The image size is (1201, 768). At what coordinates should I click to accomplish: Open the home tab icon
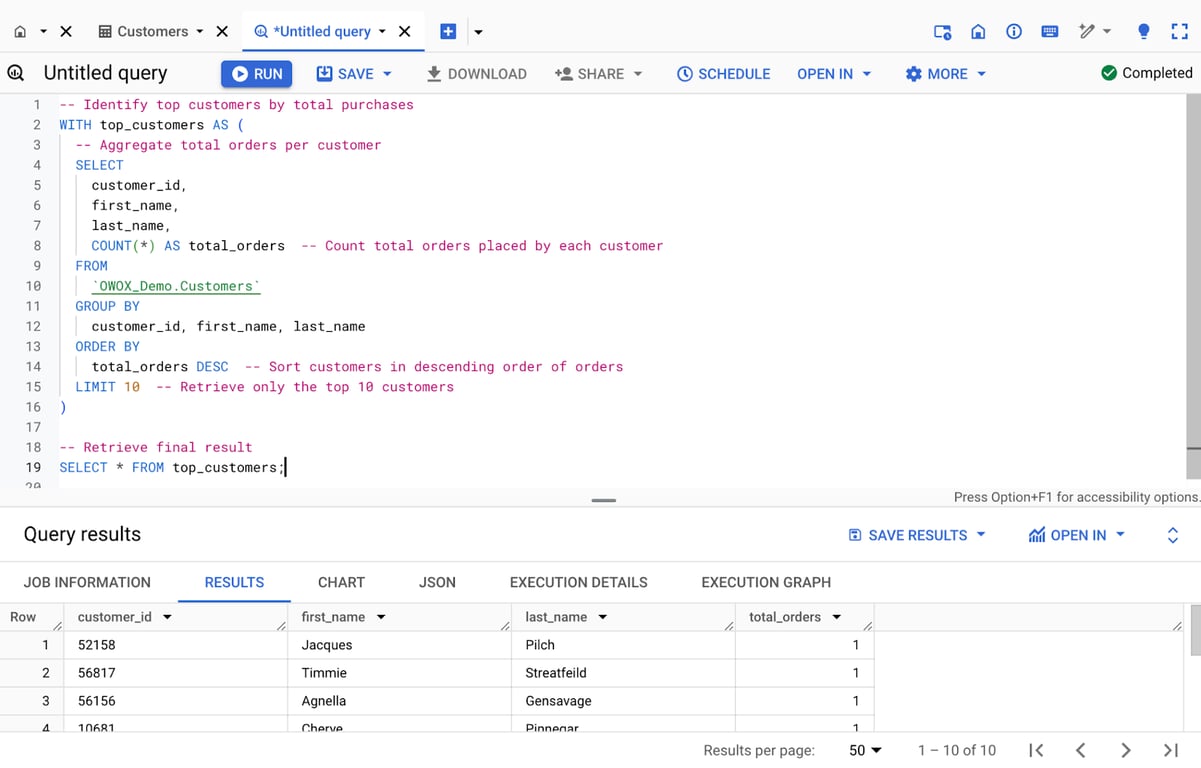click(x=20, y=31)
